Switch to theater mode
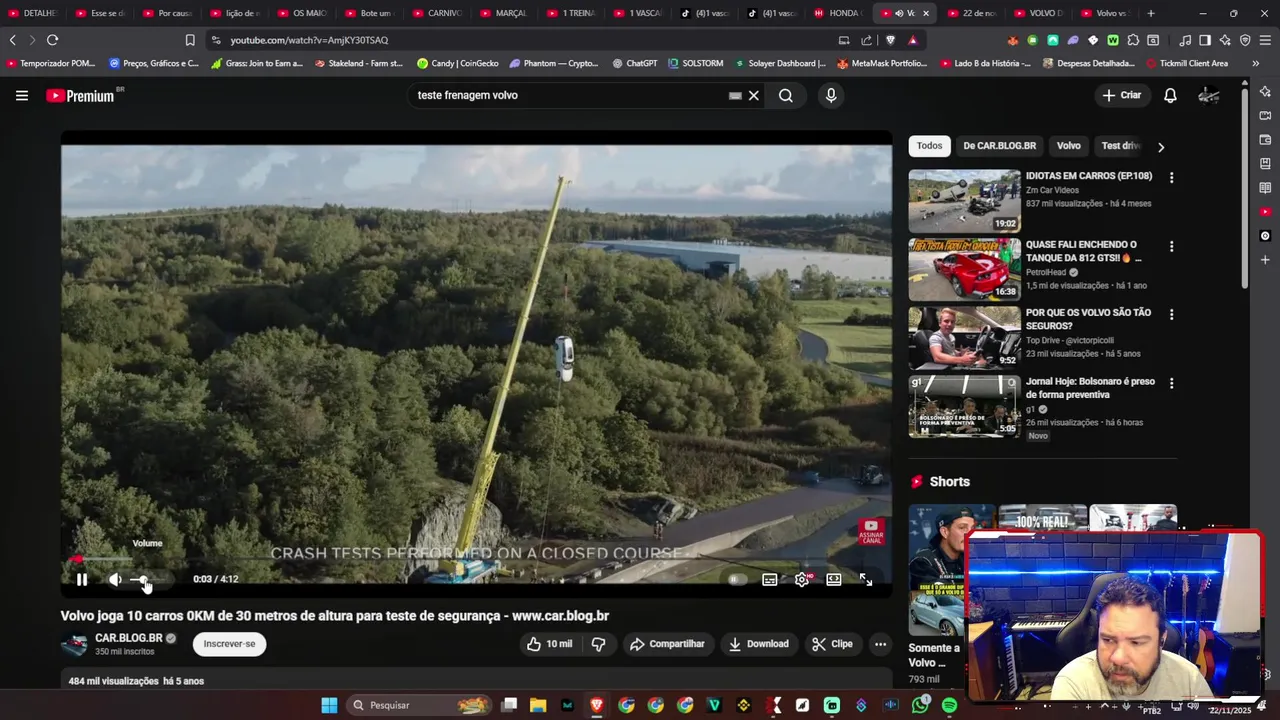Screen dimensions: 1280x720 834,580
